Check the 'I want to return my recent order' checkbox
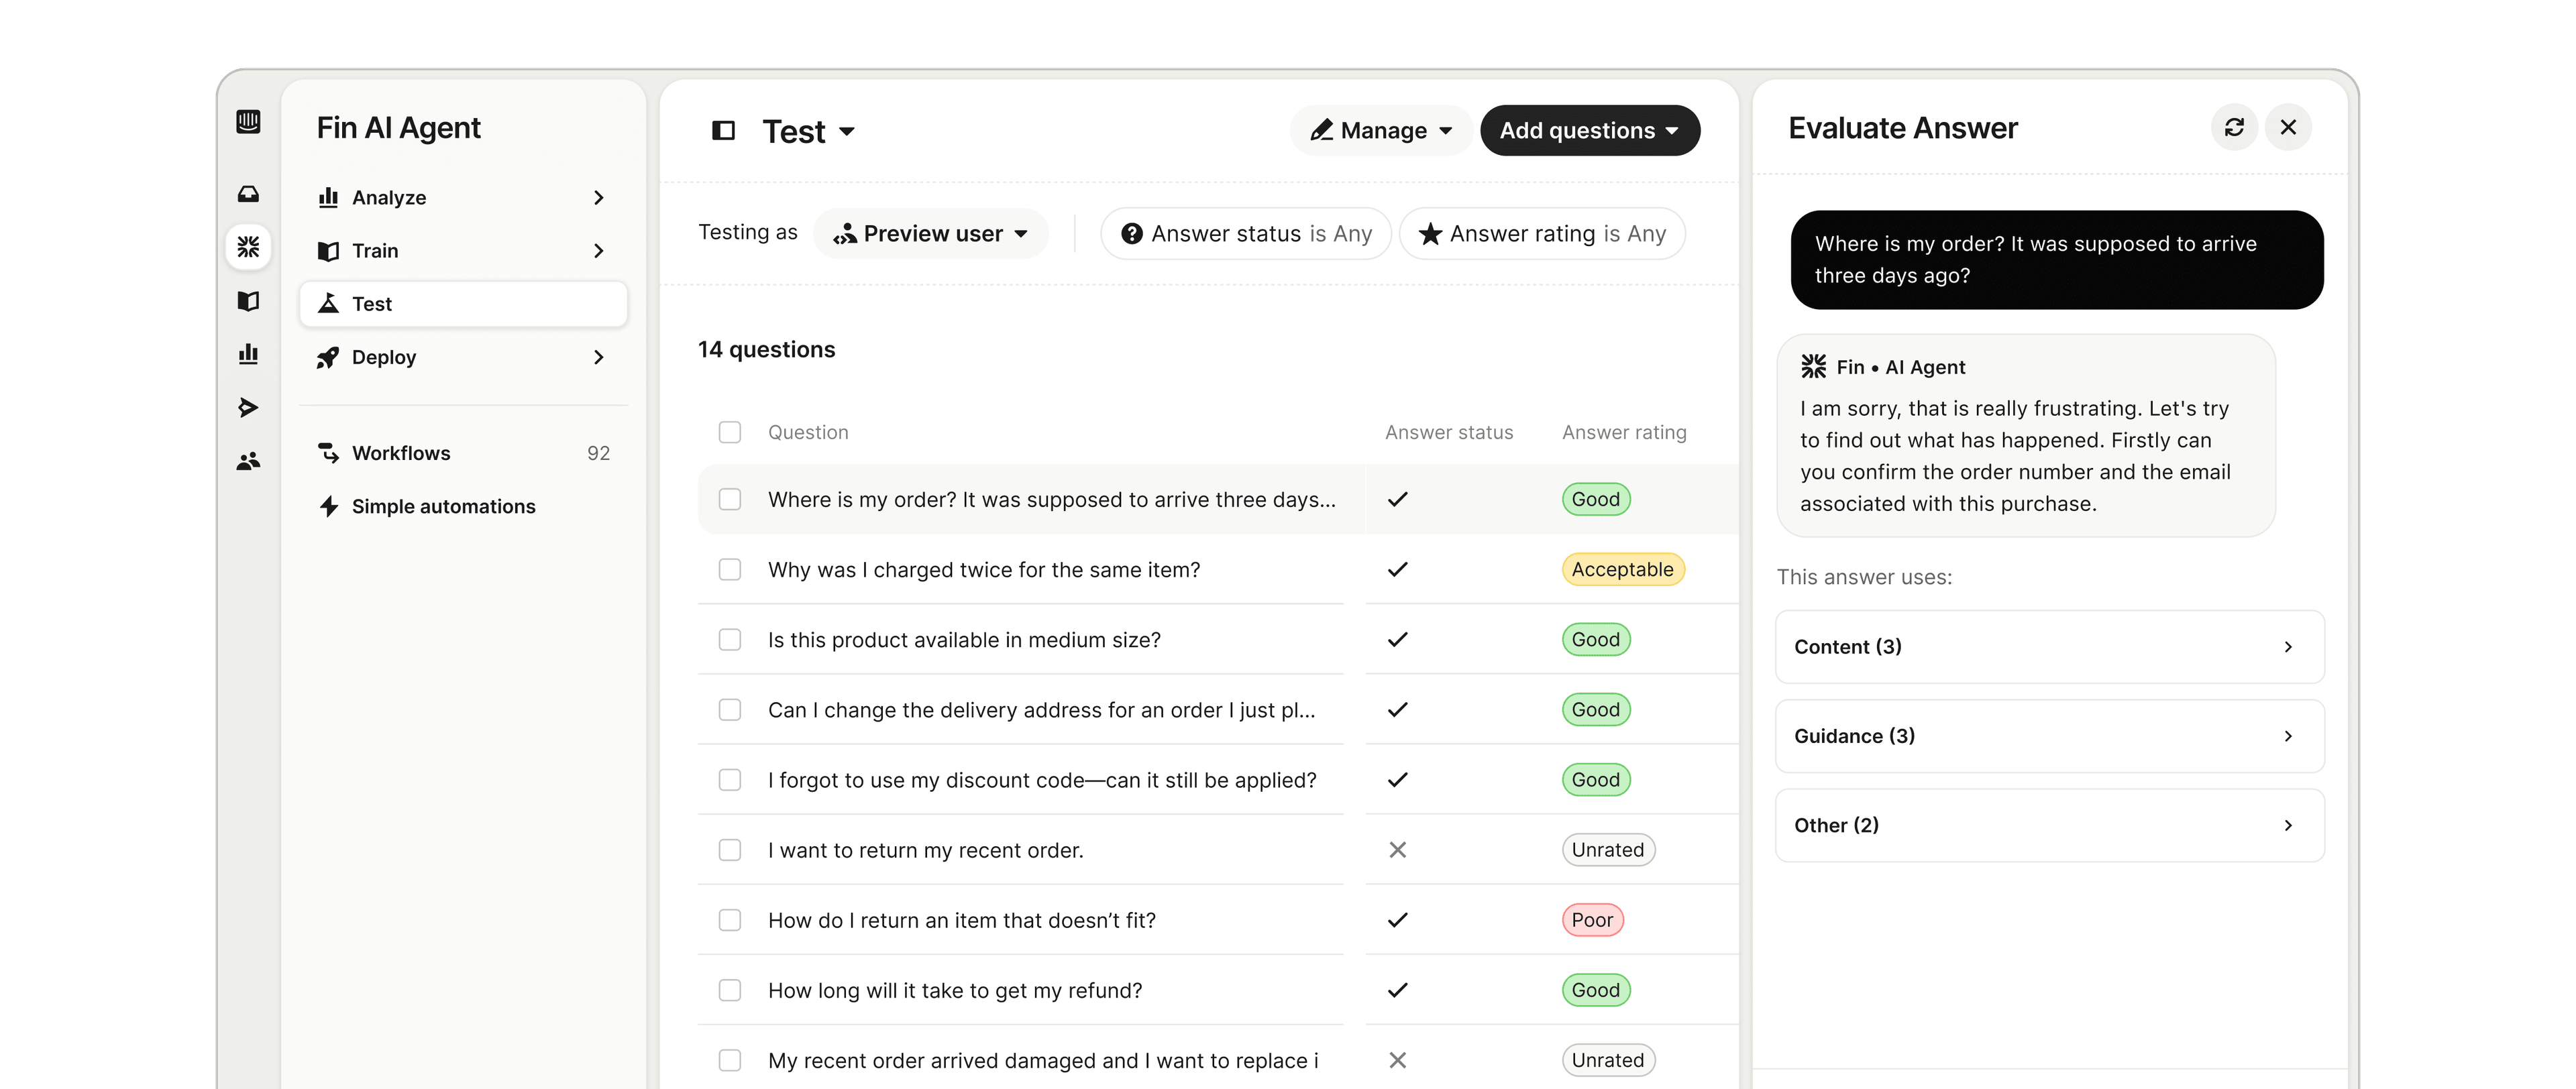The image size is (2576, 1089). point(730,850)
